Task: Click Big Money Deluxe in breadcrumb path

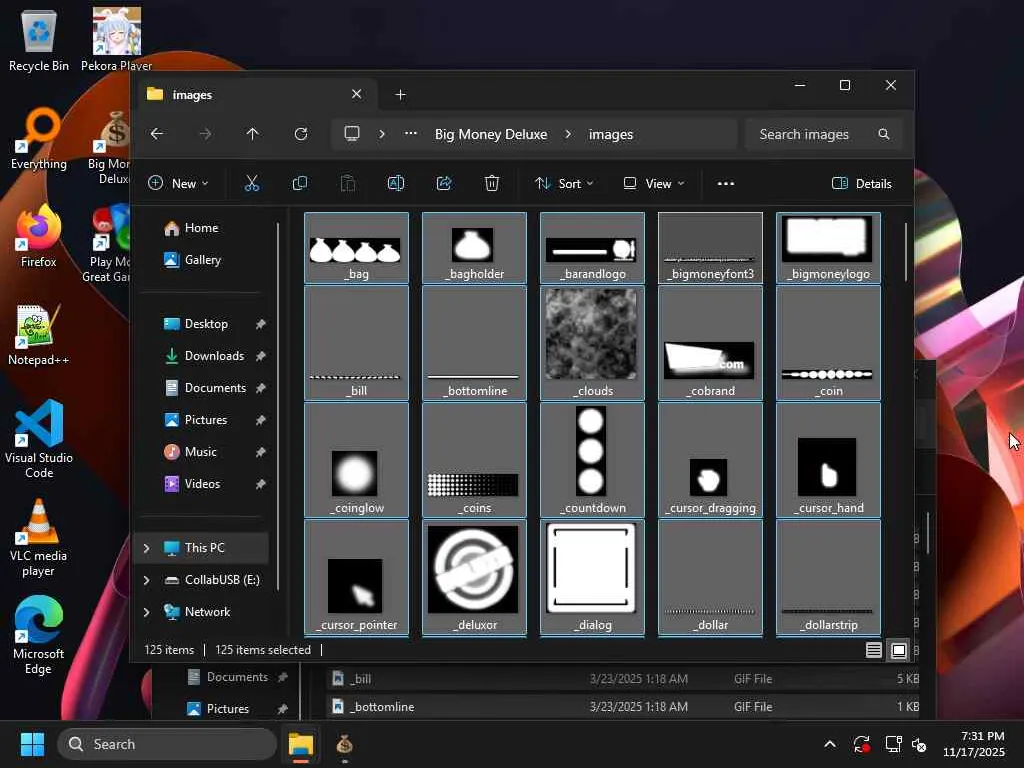Action: coord(490,134)
